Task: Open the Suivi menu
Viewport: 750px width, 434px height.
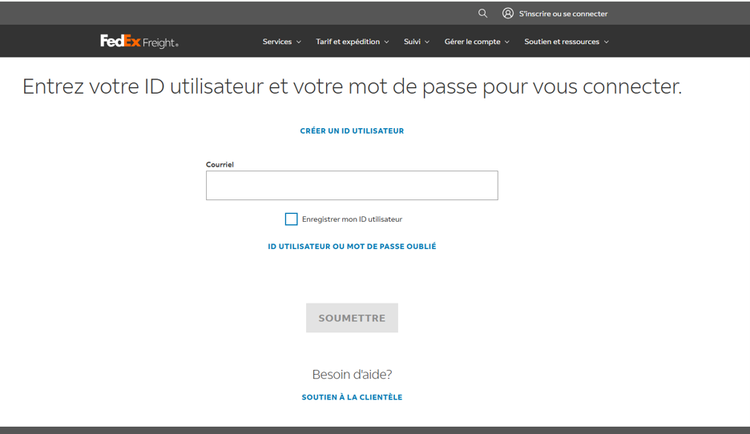Action: [417, 42]
